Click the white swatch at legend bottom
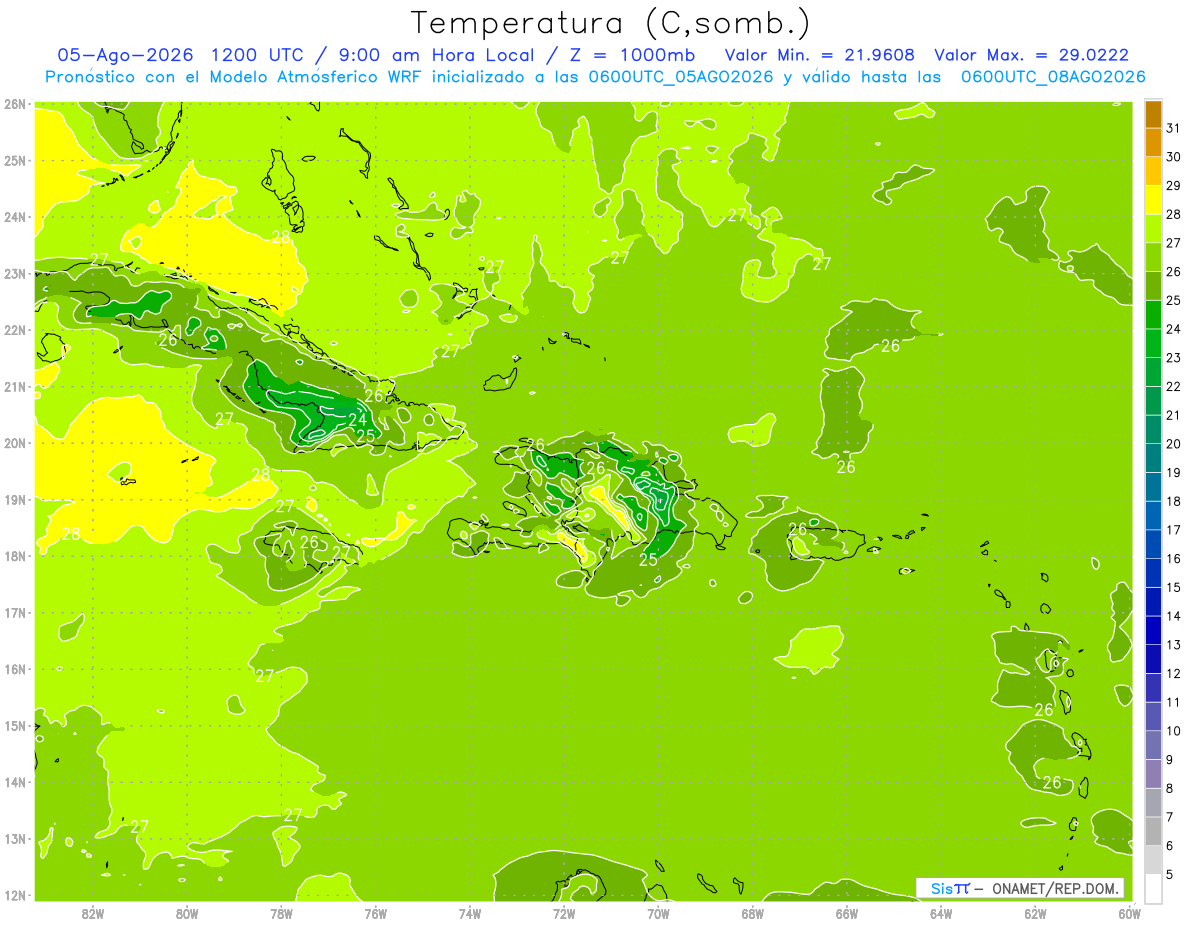1200x927 pixels. click(x=1153, y=887)
